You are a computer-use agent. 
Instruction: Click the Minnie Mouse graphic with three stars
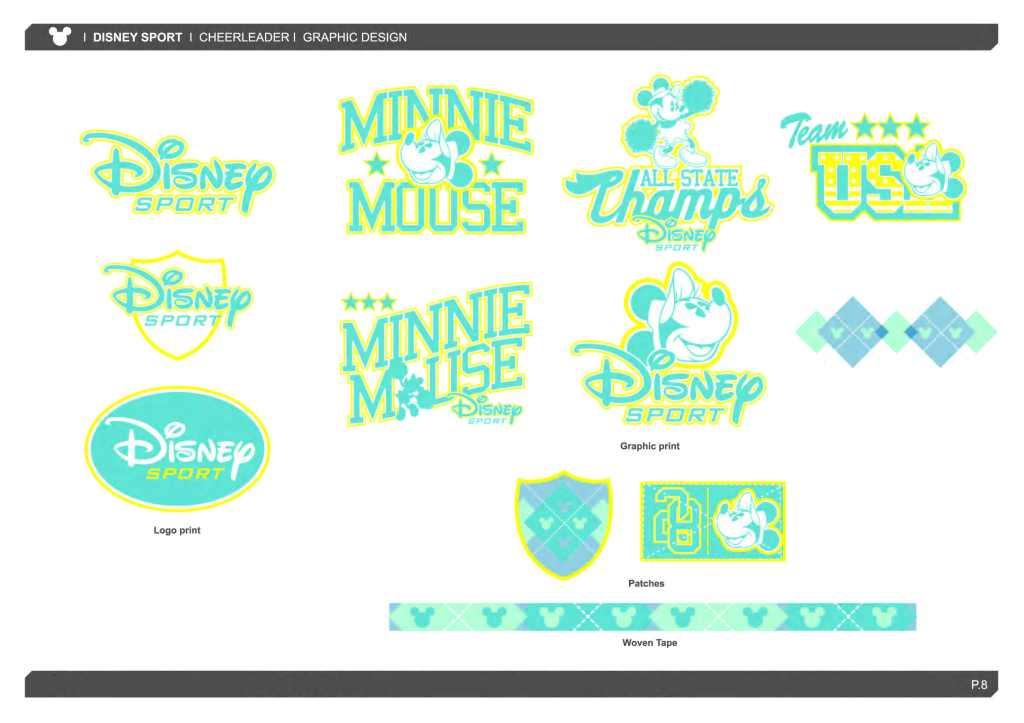(x=435, y=355)
